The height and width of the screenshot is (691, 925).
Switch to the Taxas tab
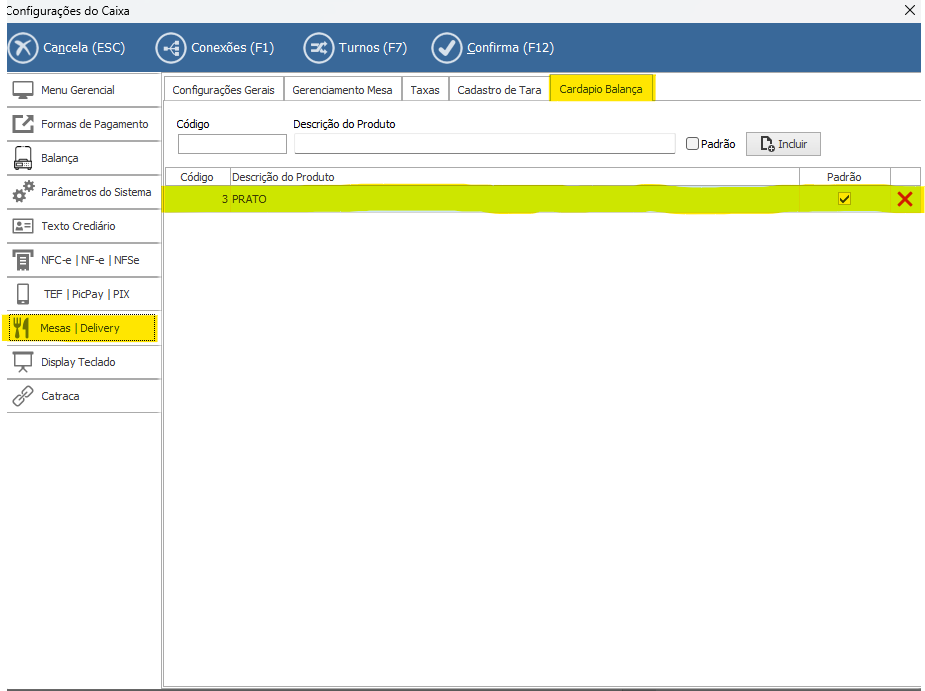425,90
